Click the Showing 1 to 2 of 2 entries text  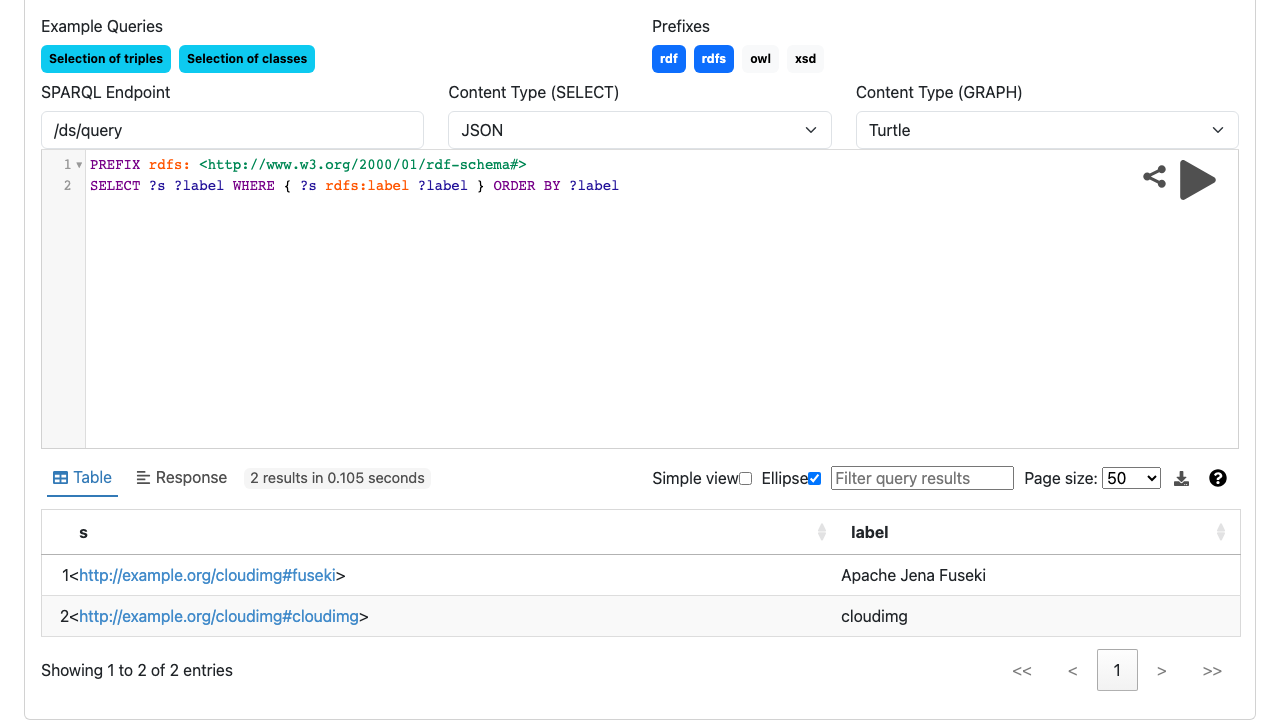137,670
